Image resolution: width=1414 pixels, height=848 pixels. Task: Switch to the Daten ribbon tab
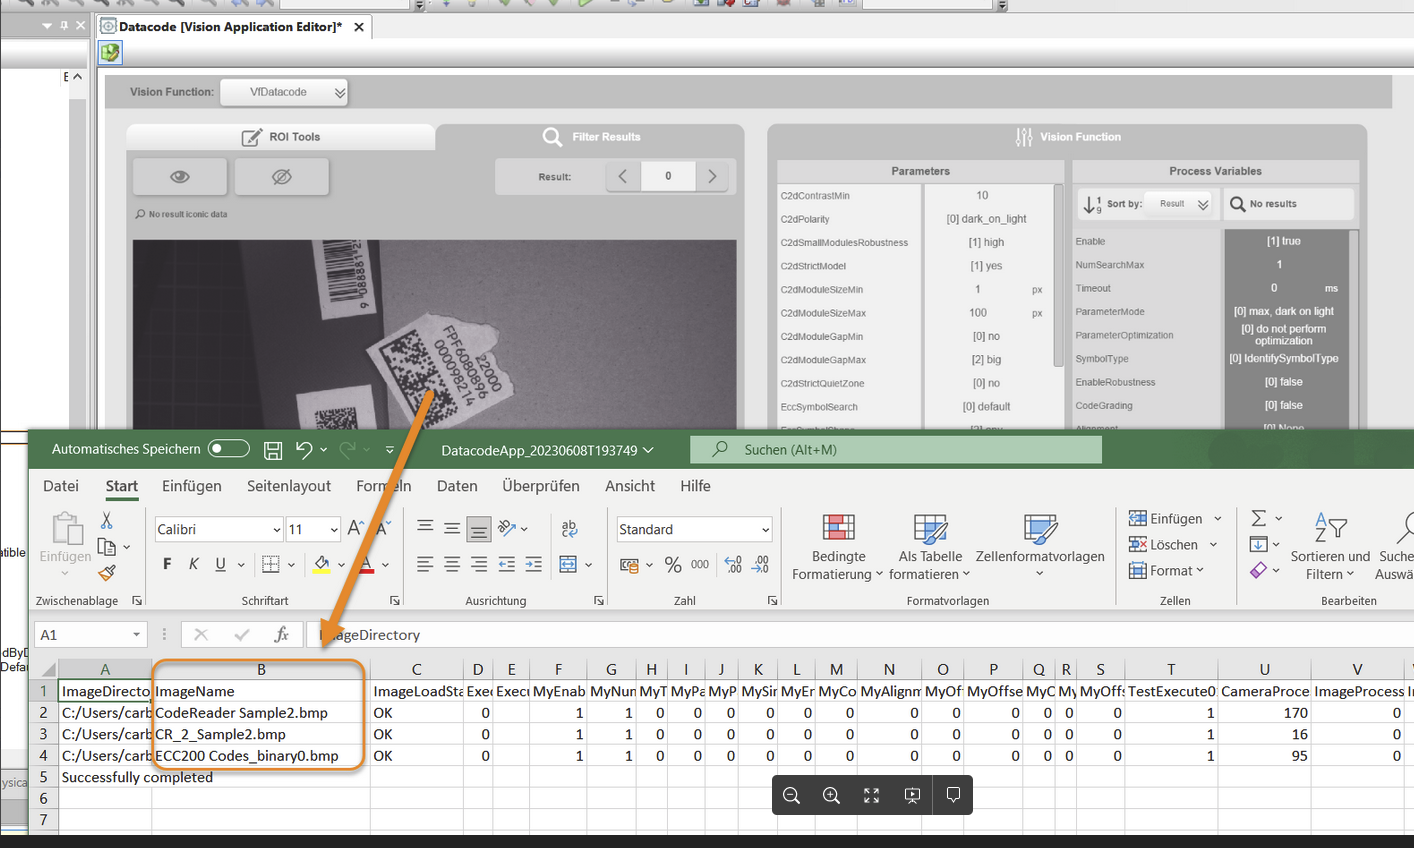pos(457,486)
